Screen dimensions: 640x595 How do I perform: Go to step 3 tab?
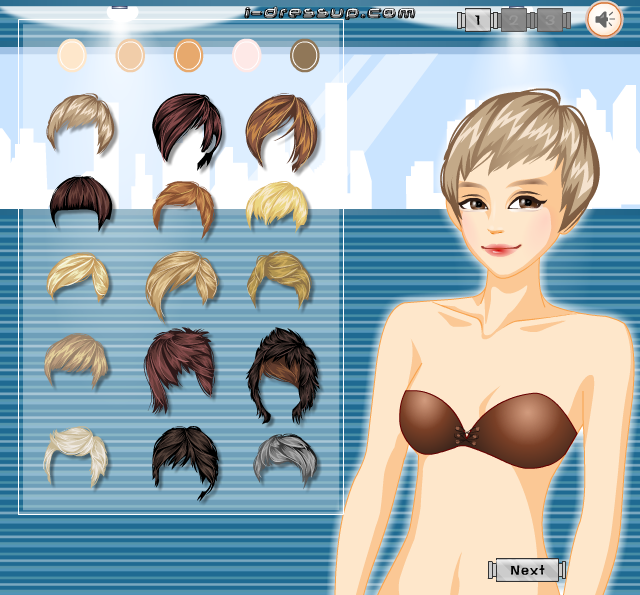(x=550, y=20)
